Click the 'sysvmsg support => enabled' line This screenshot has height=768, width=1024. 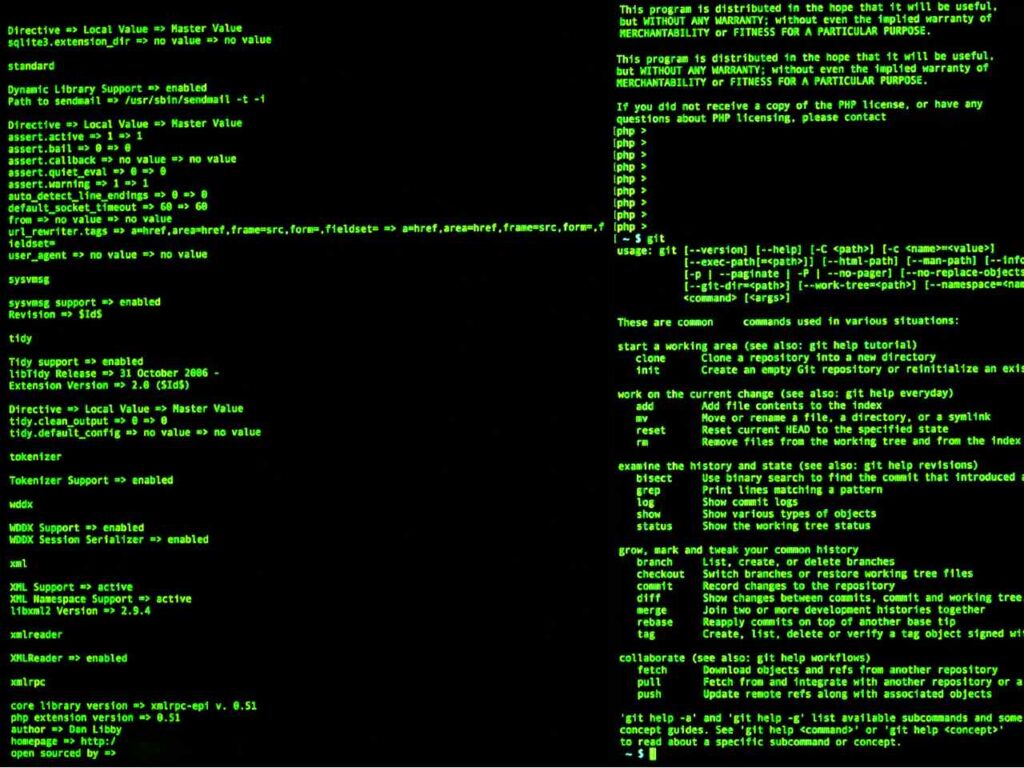pos(84,303)
